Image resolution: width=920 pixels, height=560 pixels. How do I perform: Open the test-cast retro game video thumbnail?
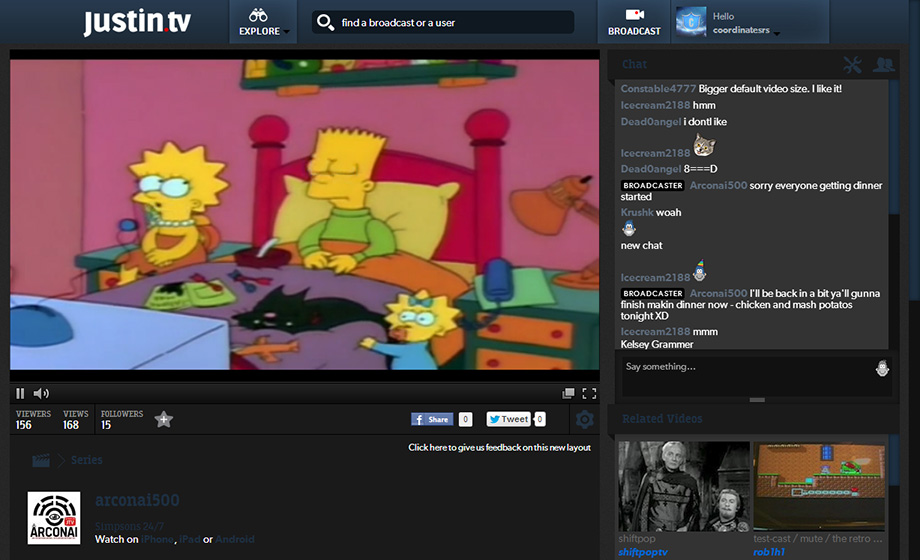tap(819, 487)
